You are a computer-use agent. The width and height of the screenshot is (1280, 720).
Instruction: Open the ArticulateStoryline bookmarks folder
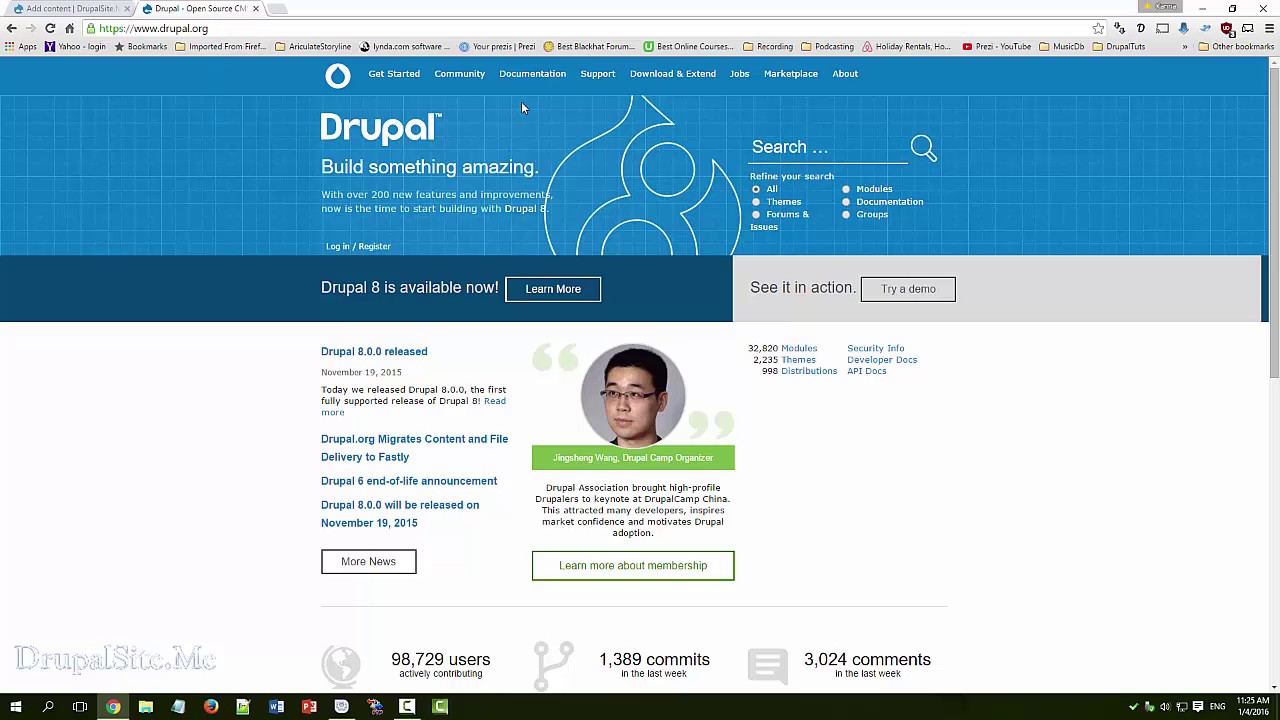point(313,46)
